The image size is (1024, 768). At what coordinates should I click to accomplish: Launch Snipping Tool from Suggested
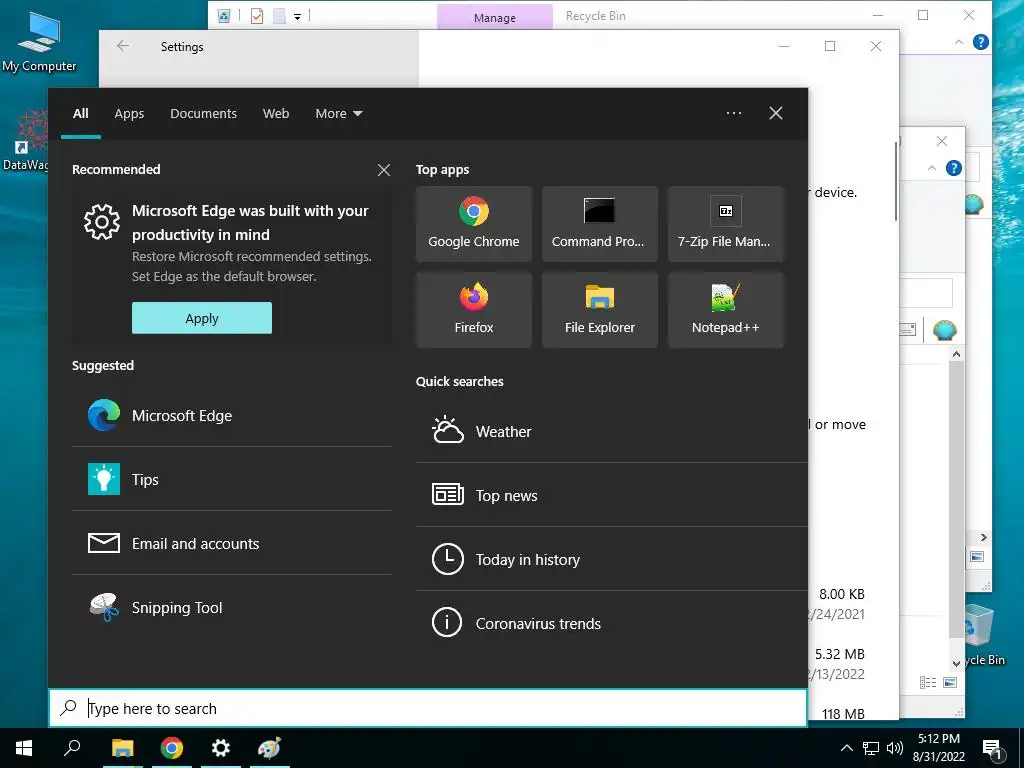(232, 607)
